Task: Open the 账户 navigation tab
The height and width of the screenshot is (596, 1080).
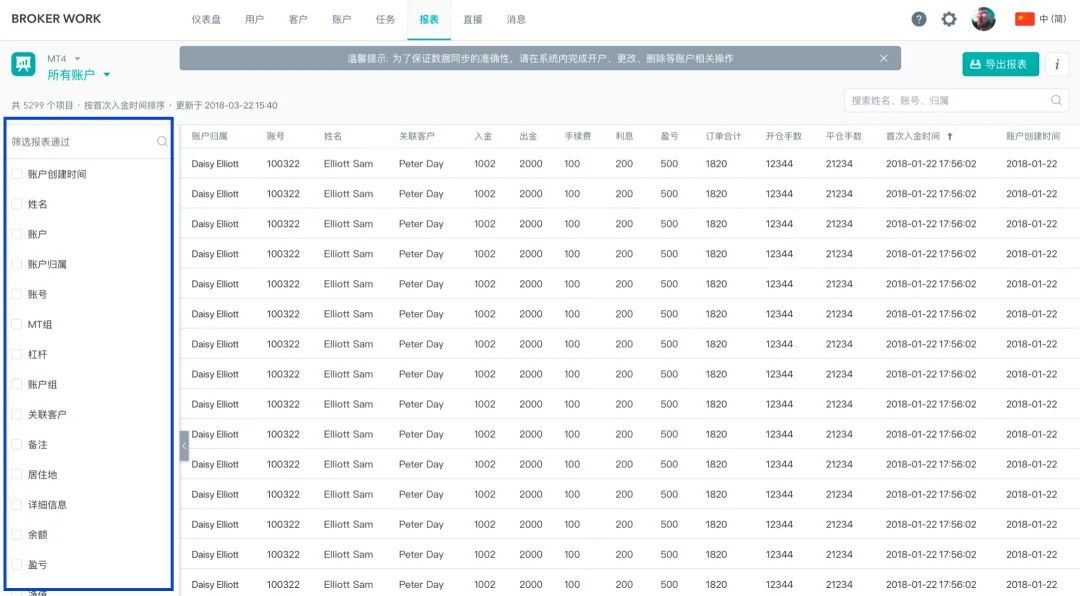Action: coord(342,19)
